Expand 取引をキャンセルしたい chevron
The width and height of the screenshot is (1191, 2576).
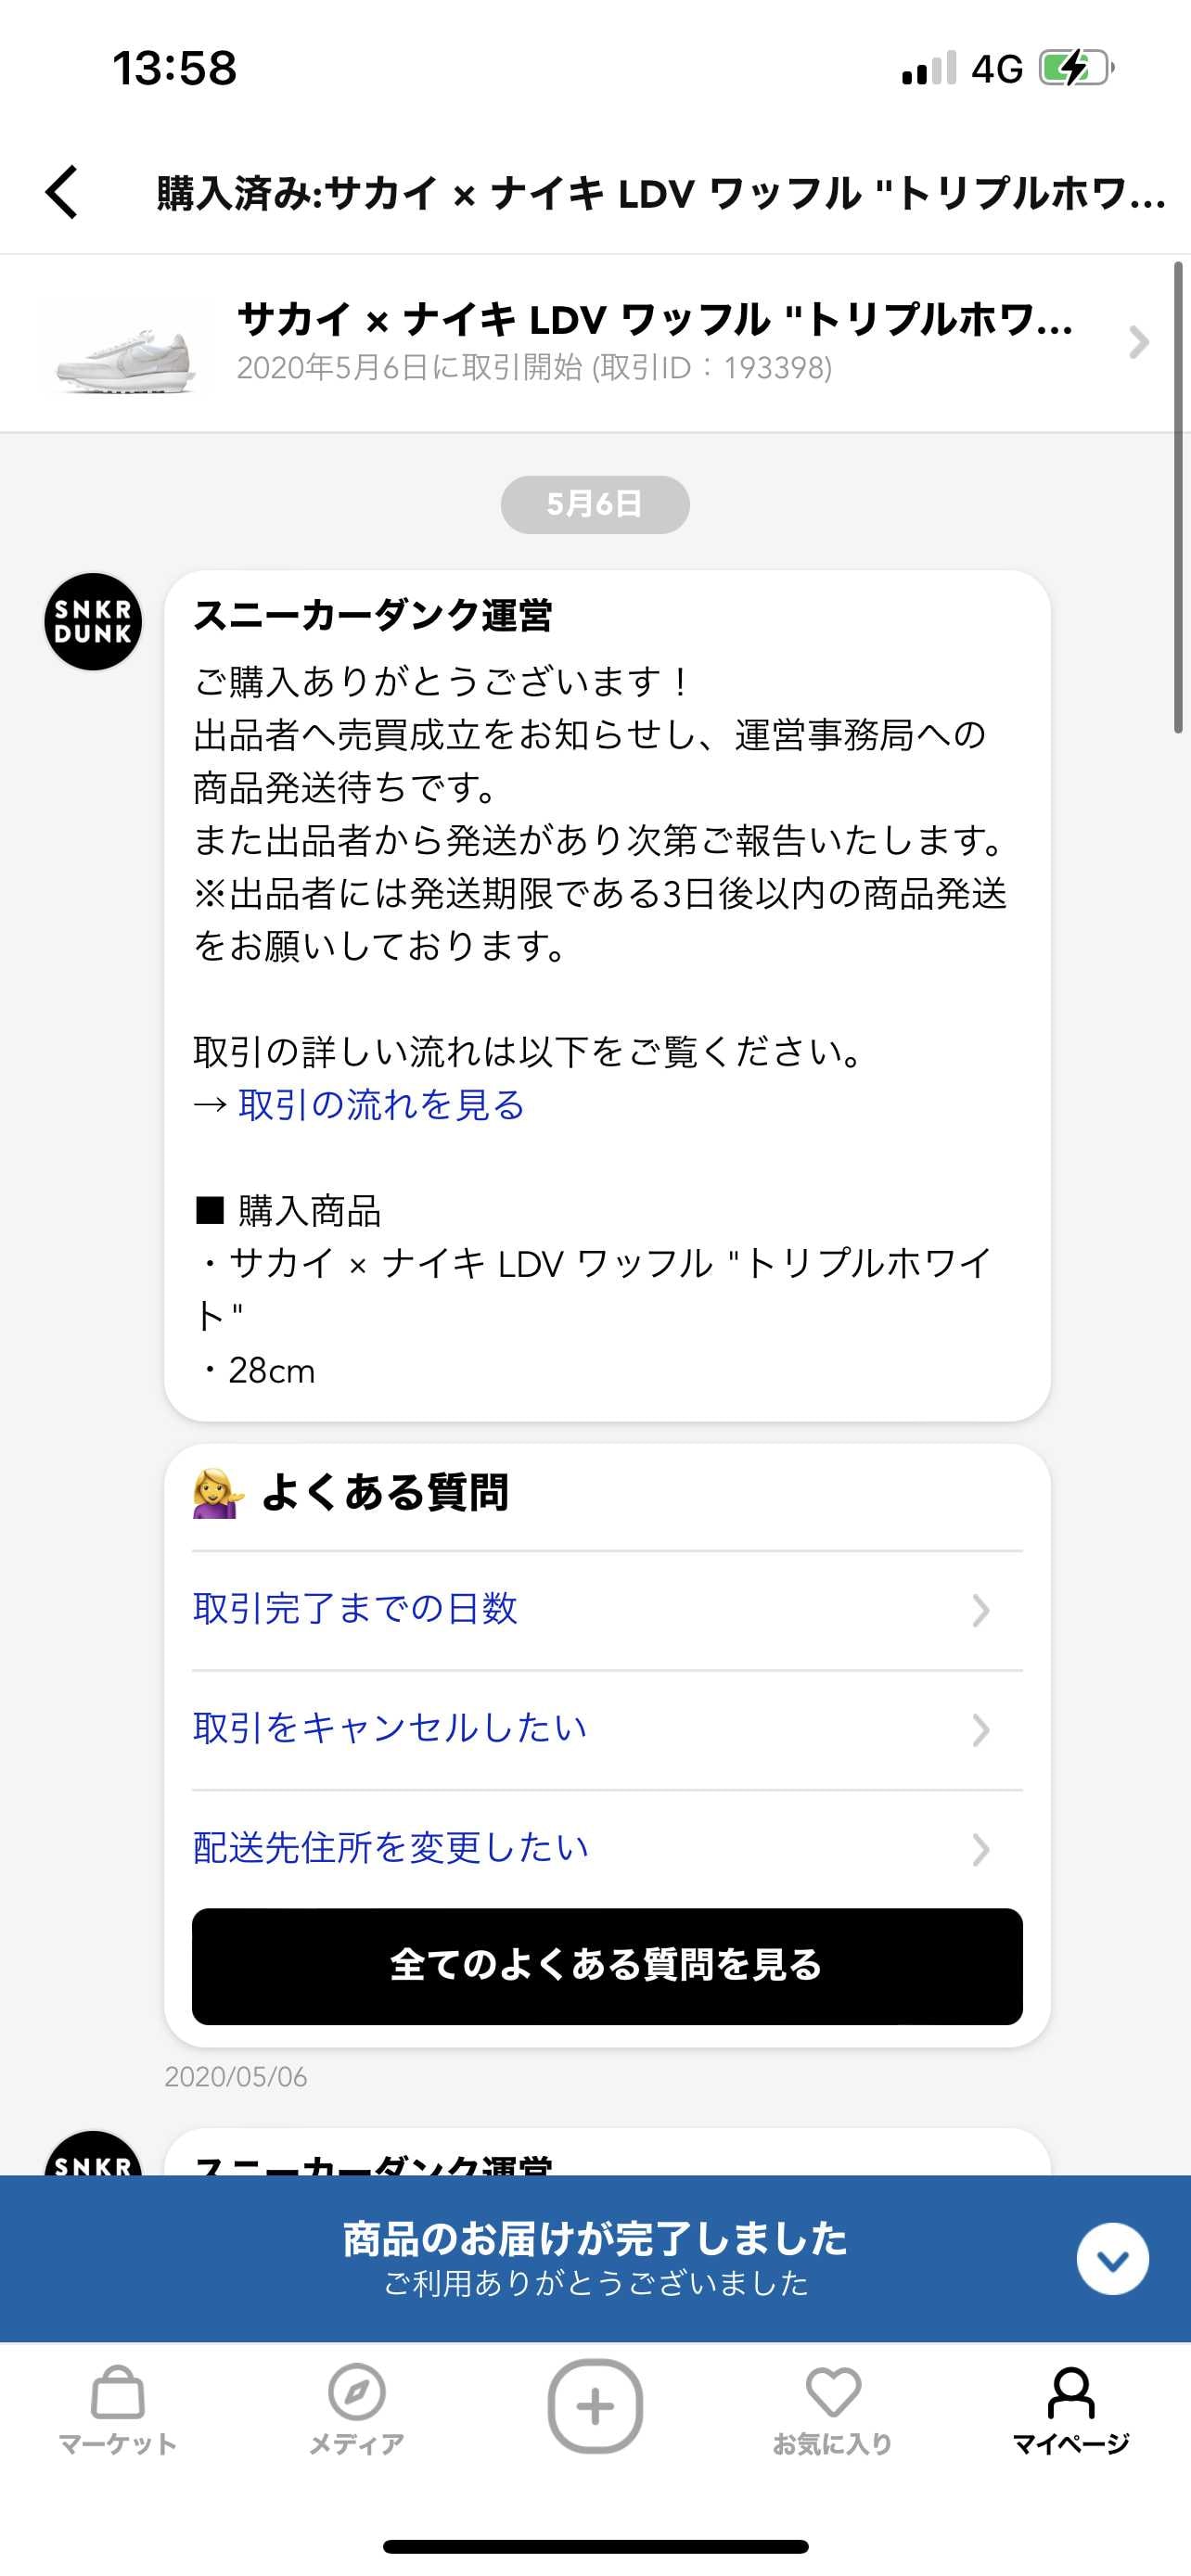980,1729
